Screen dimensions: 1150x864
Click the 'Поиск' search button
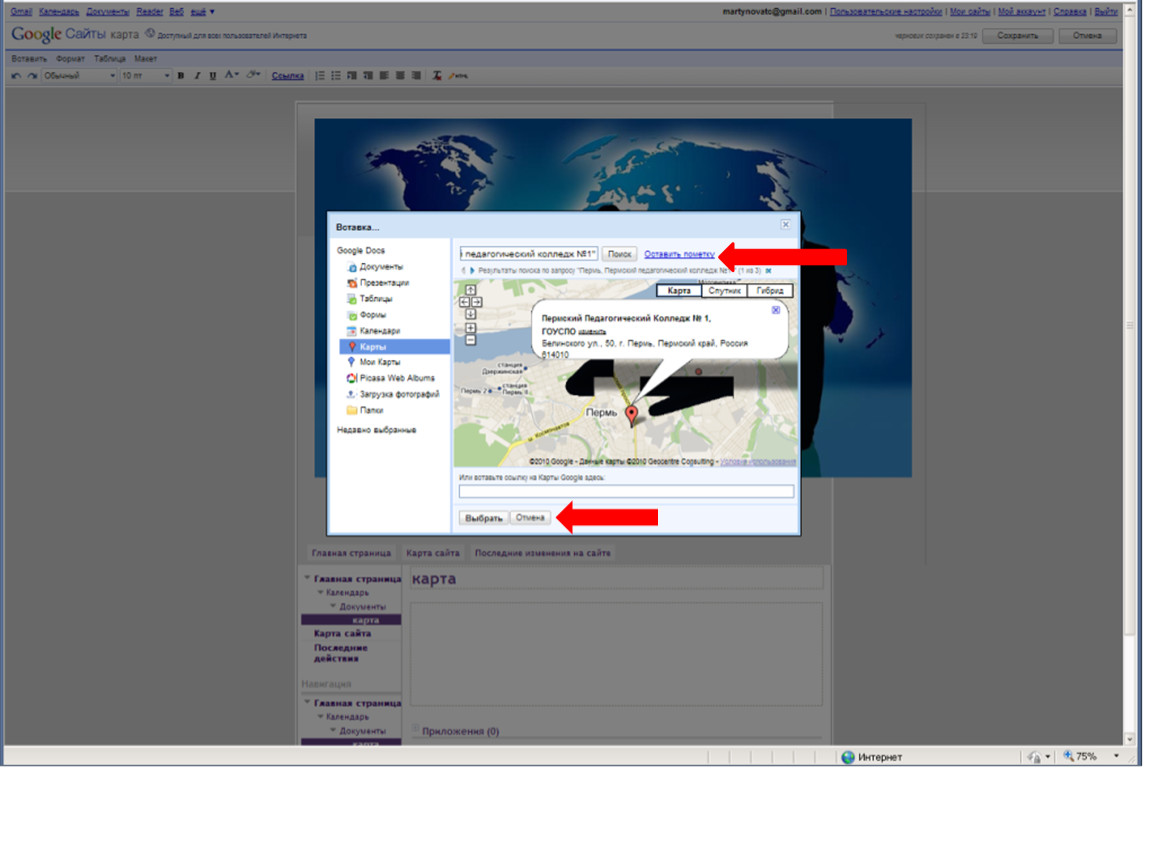click(x=619, y=254)
